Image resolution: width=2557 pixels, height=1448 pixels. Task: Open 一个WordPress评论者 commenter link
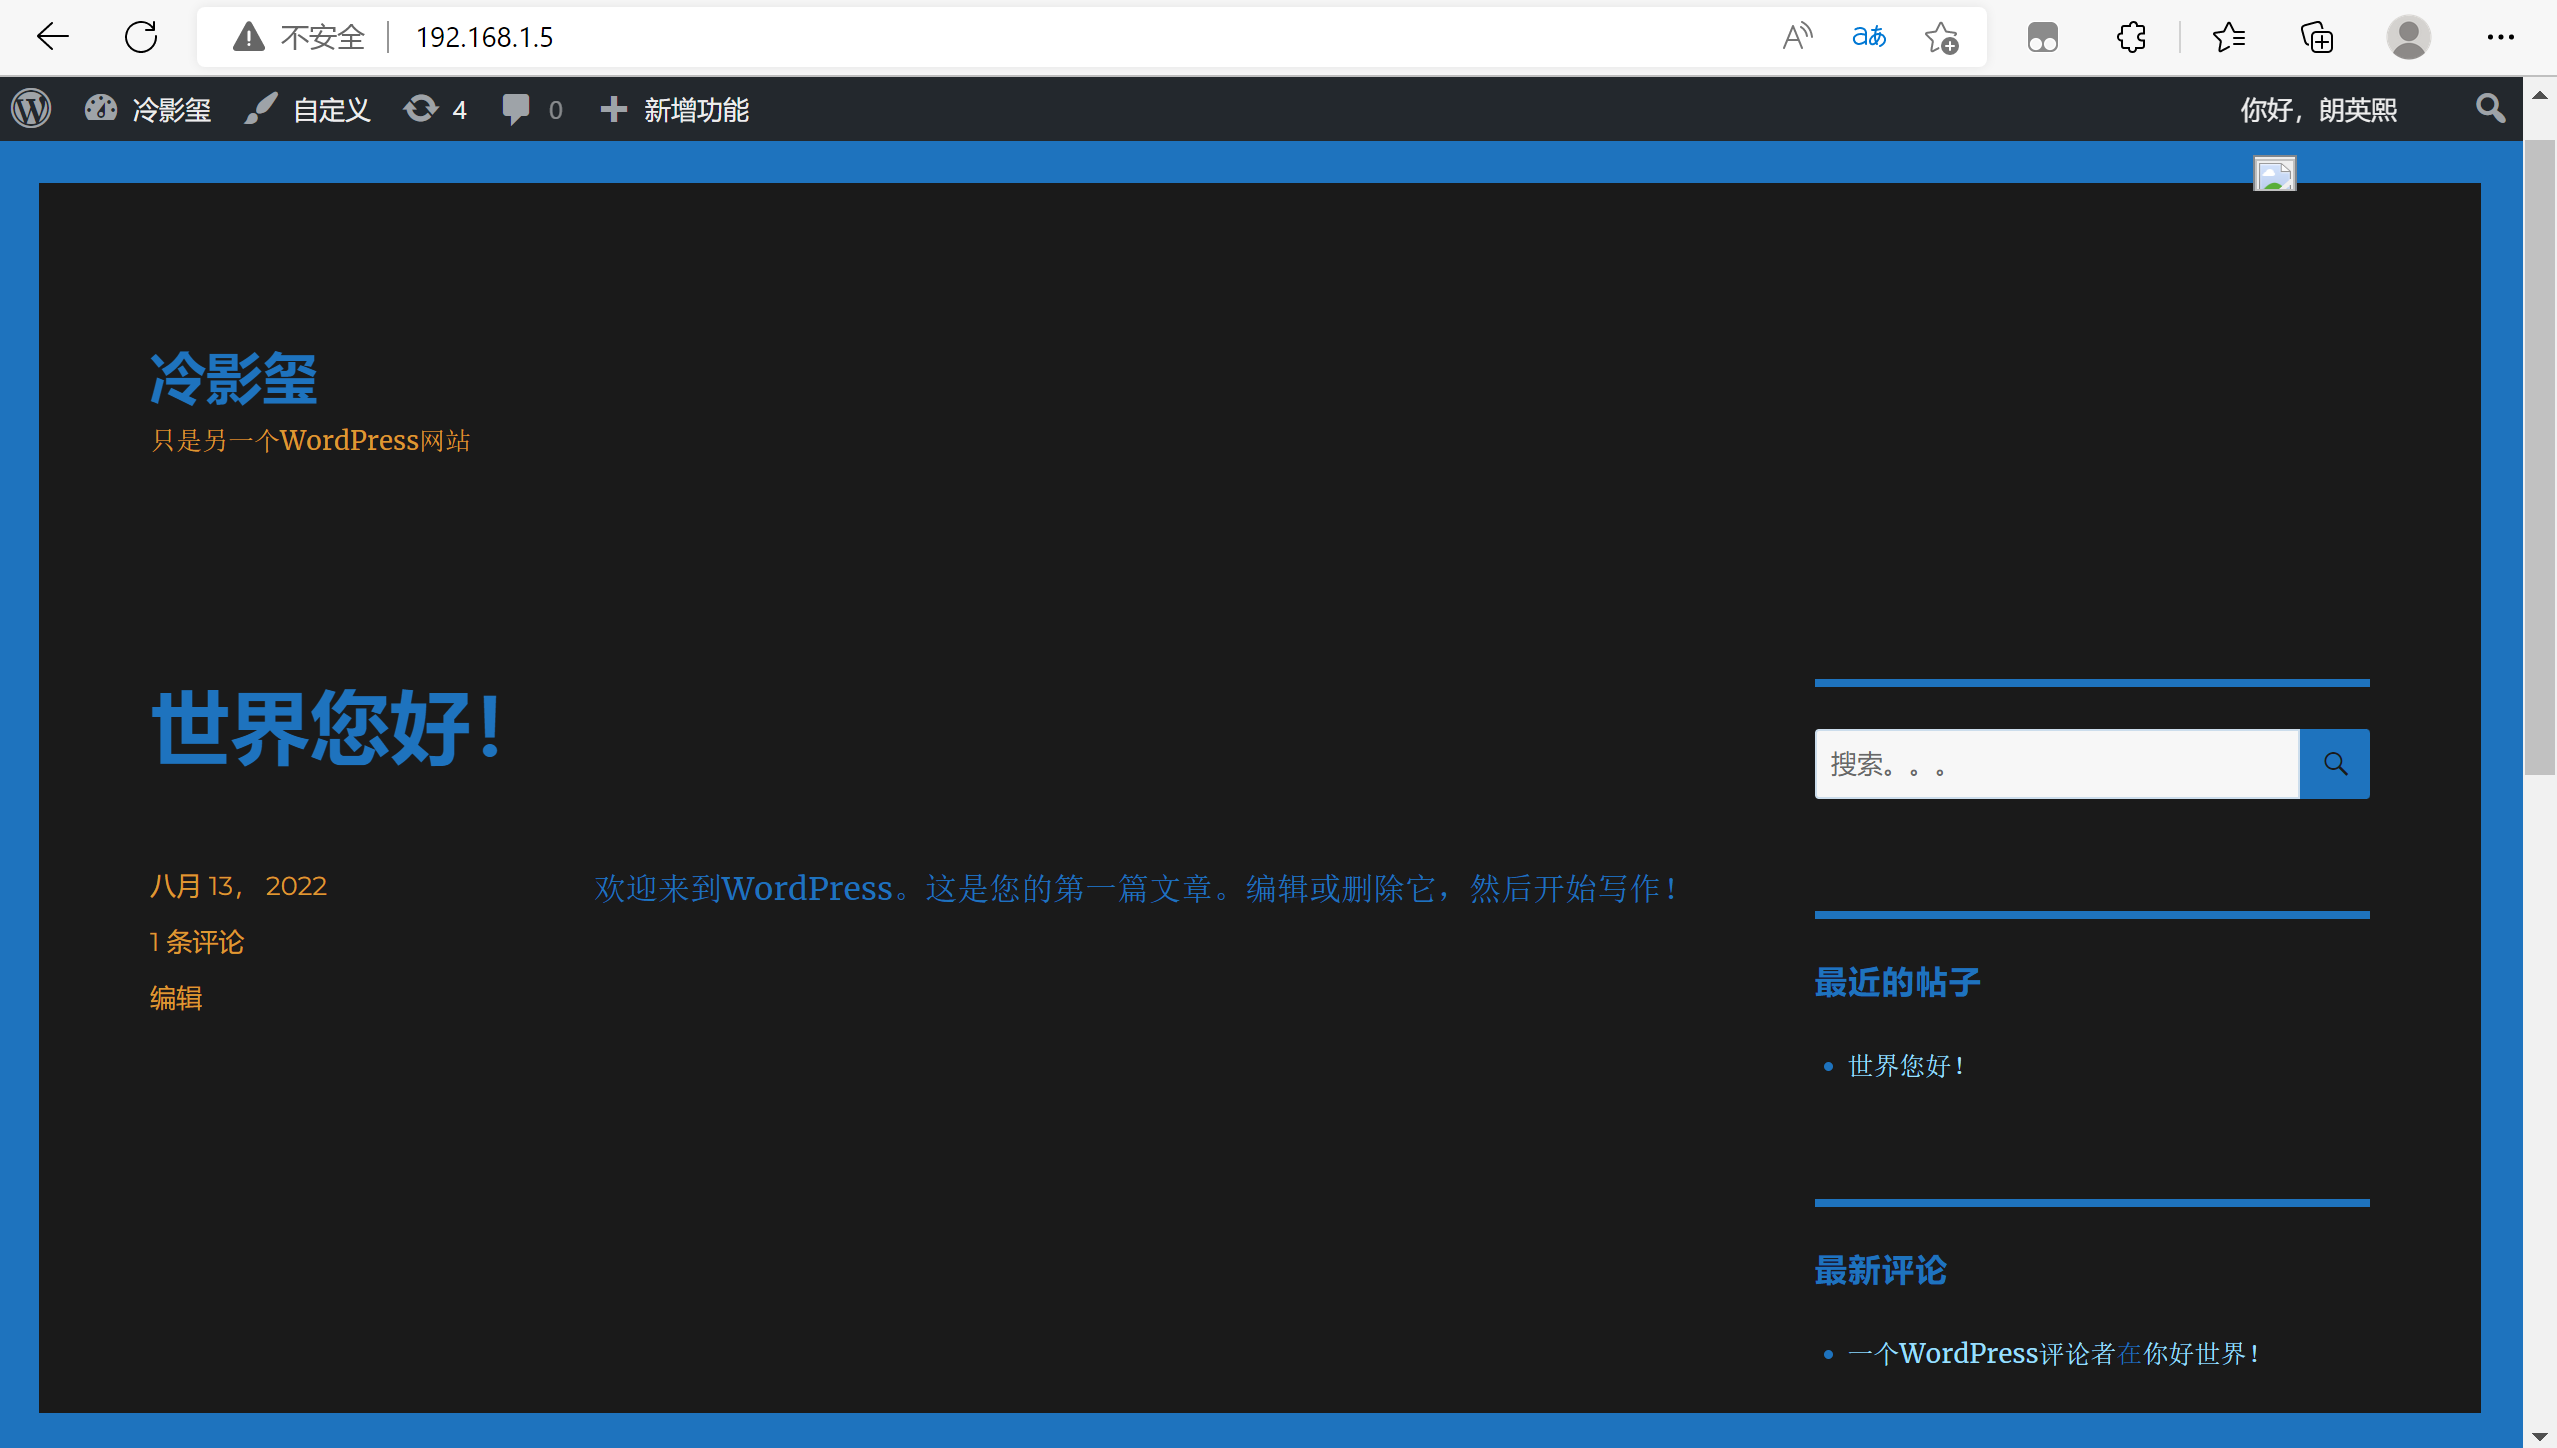tap(1981, 1353)
